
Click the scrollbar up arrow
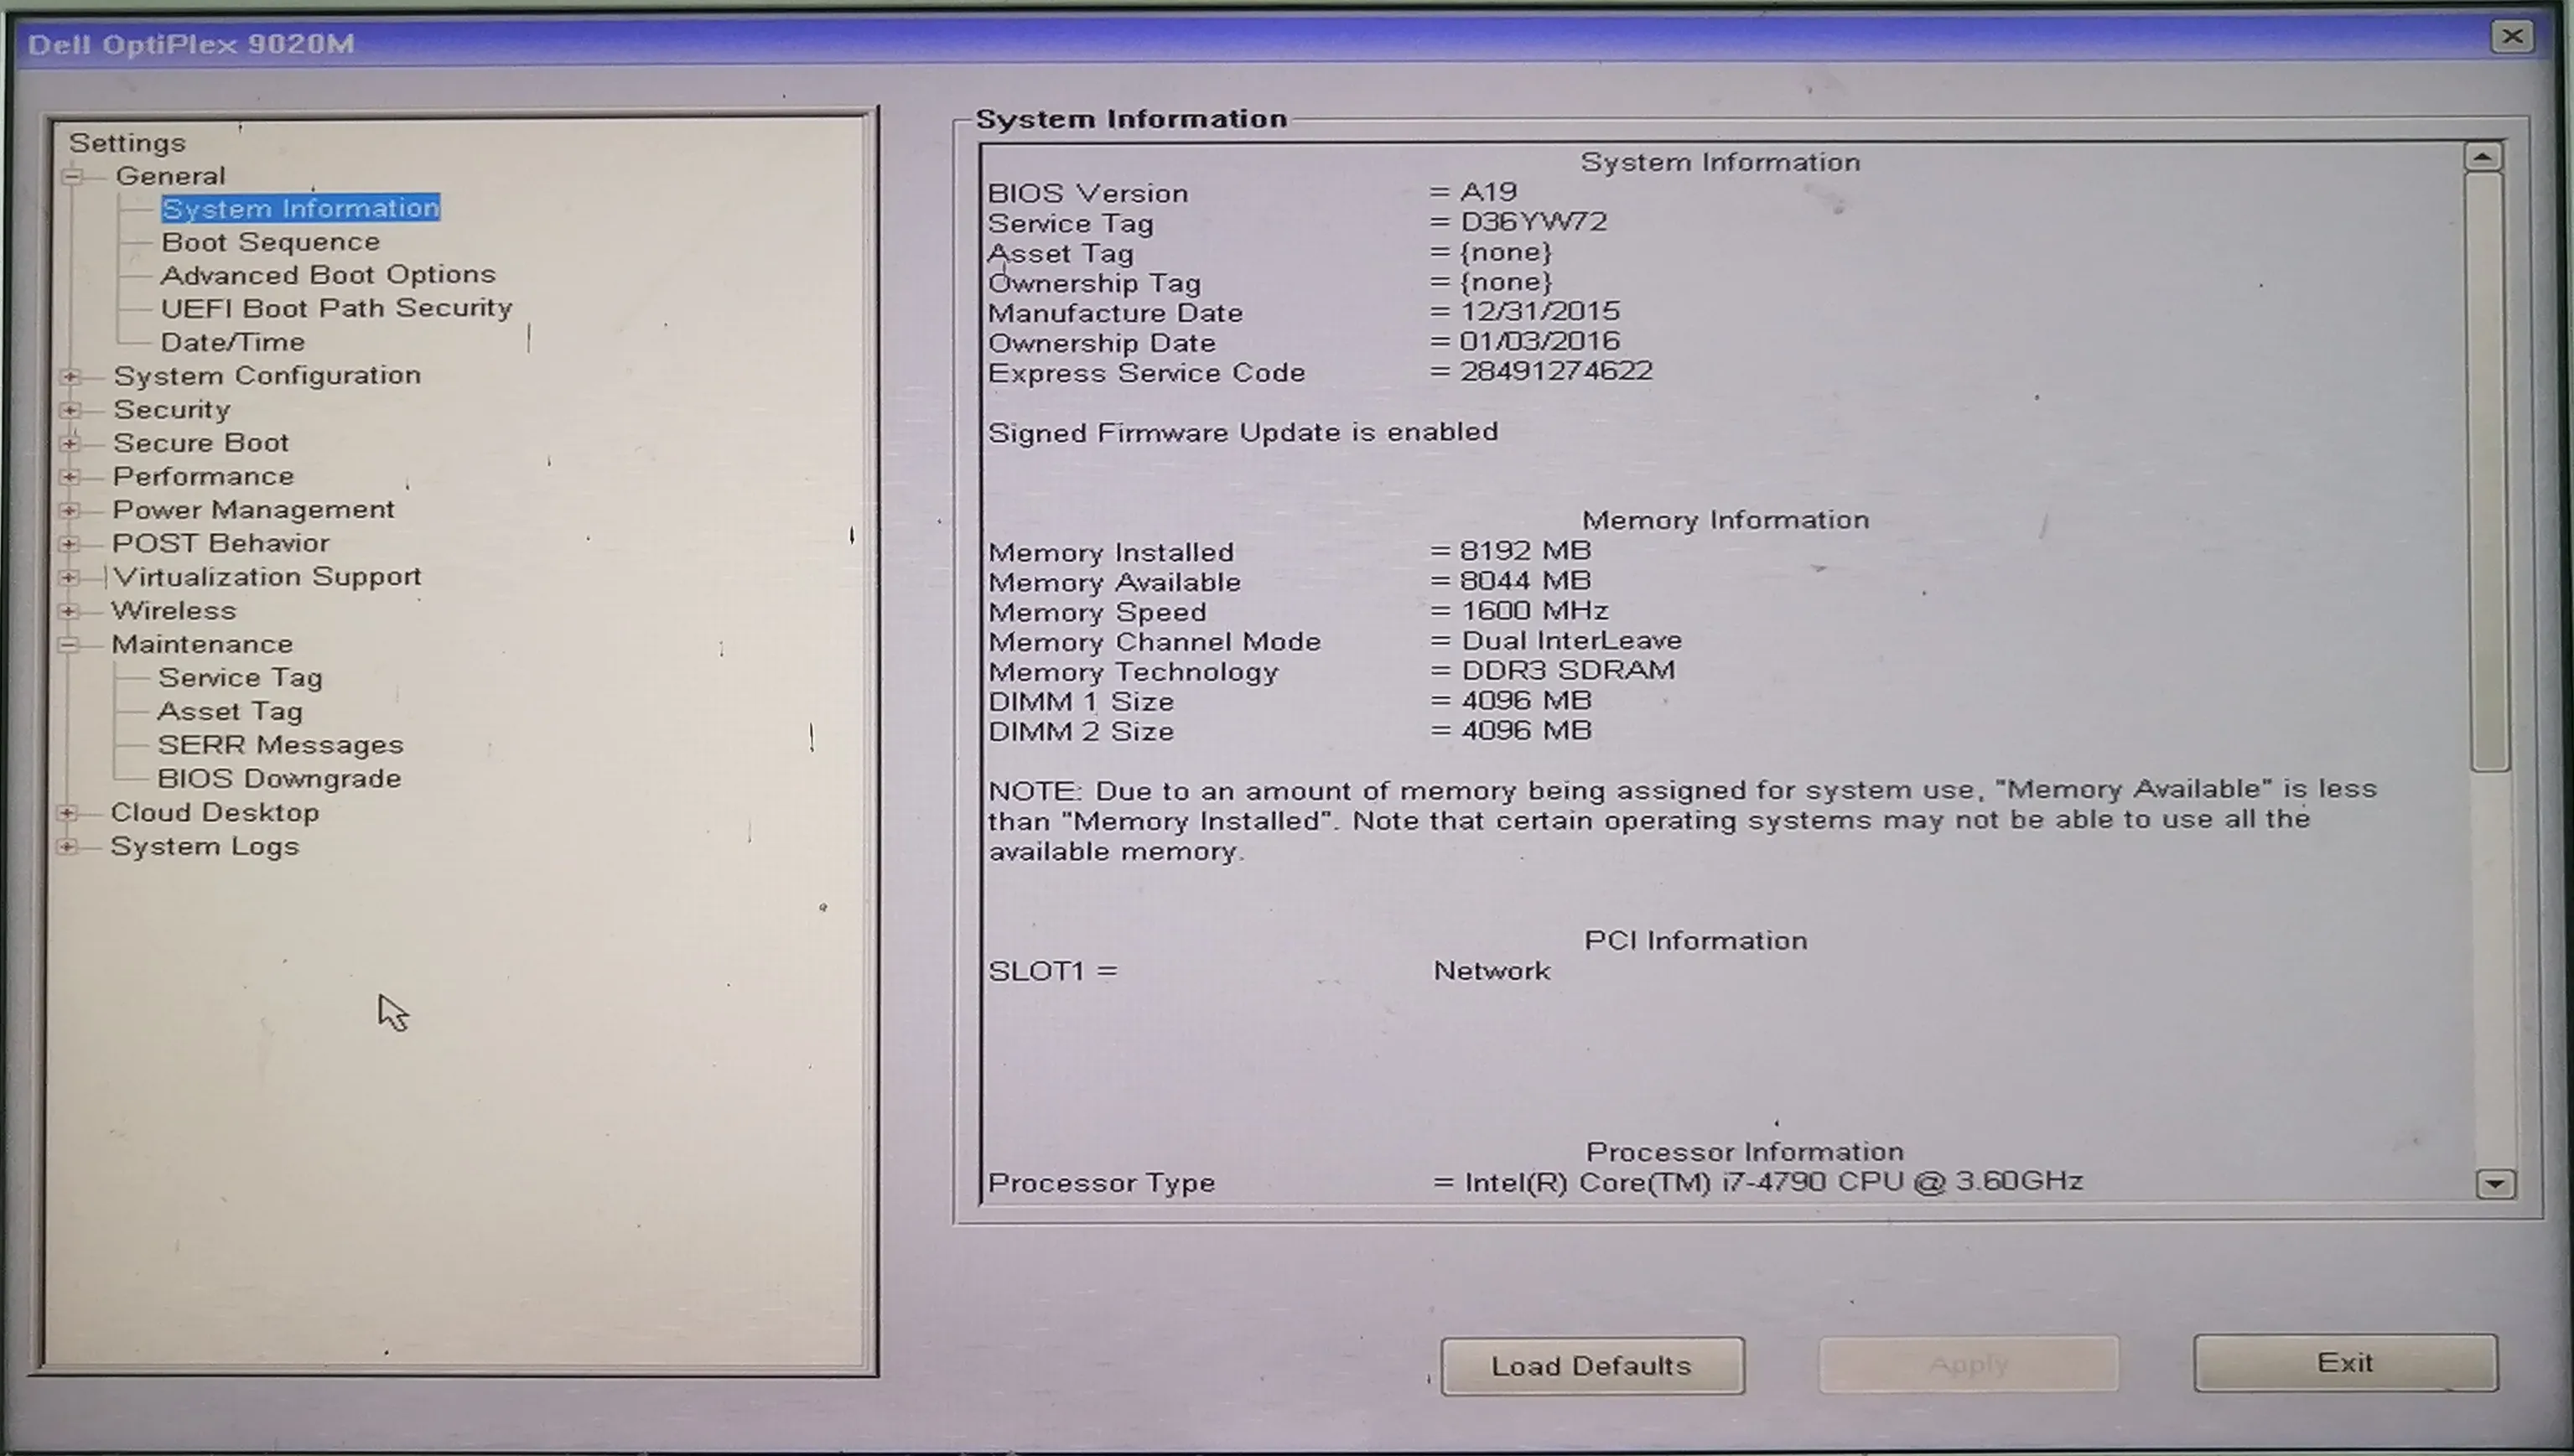(2483, 157)
